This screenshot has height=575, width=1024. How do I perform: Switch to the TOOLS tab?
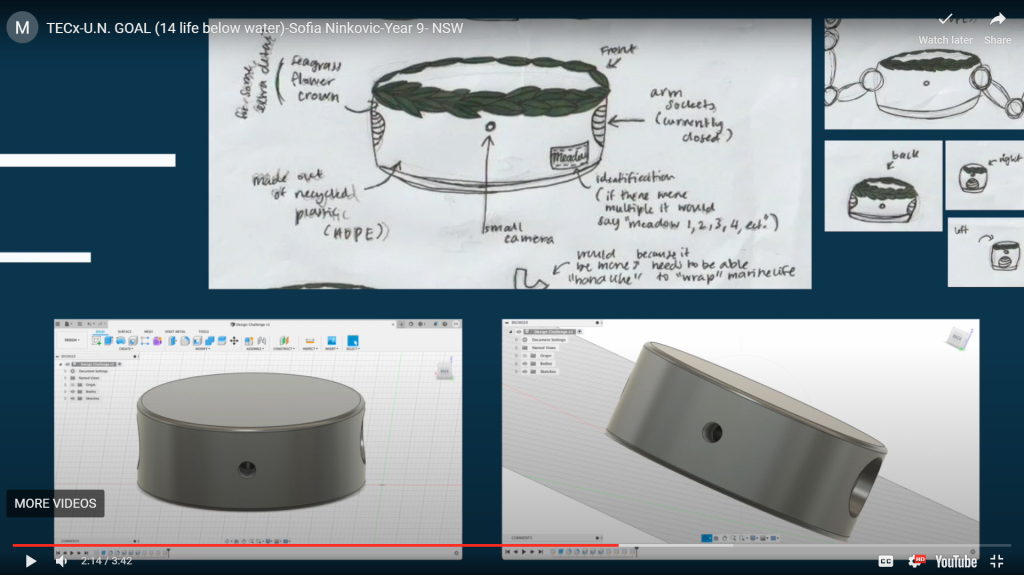(x=204, y=331)
